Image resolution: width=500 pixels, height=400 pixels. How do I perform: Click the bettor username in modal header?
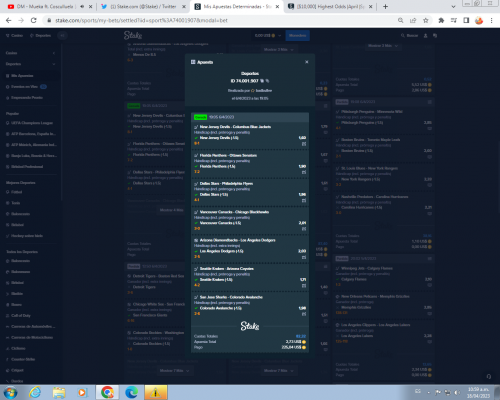click(x=264, y=91)
